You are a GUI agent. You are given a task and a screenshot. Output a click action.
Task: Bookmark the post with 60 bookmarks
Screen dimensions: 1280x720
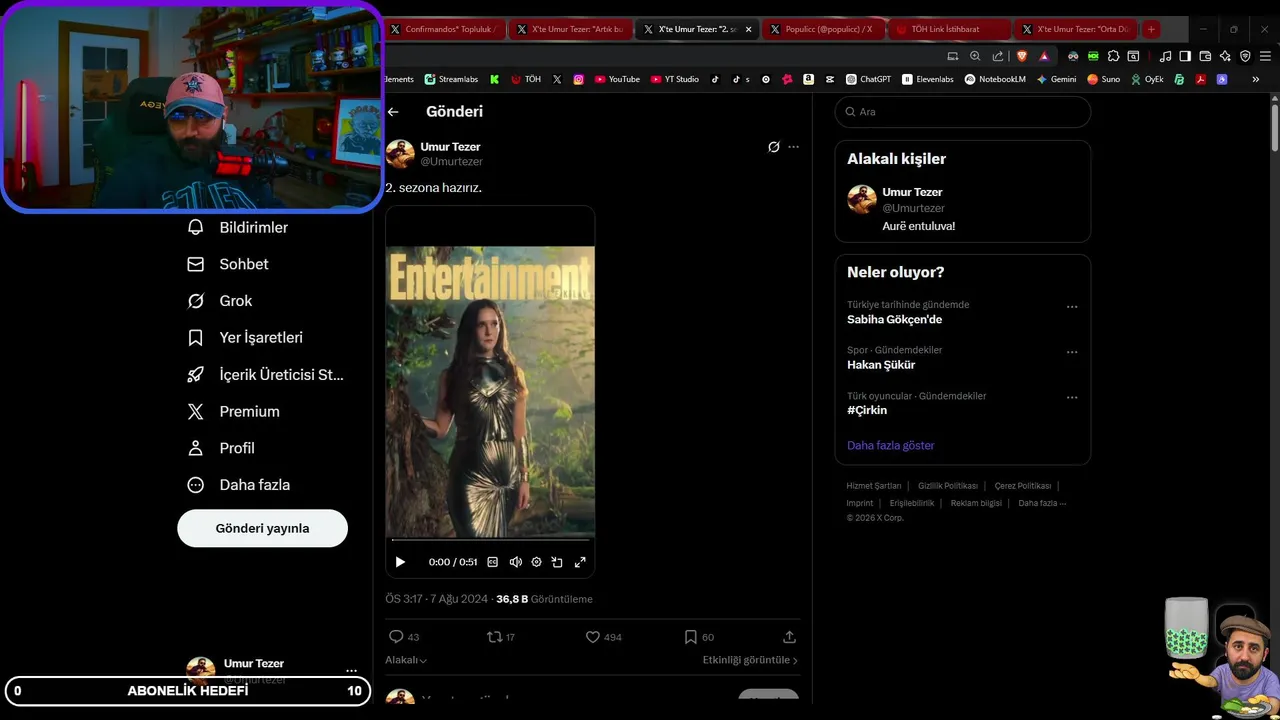click(699, 637)
